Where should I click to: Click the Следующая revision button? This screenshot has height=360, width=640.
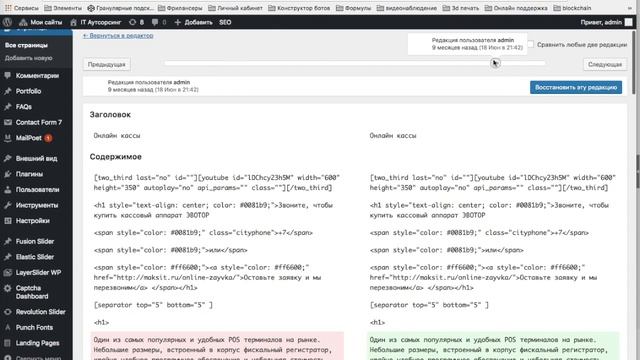coord(605,64)
